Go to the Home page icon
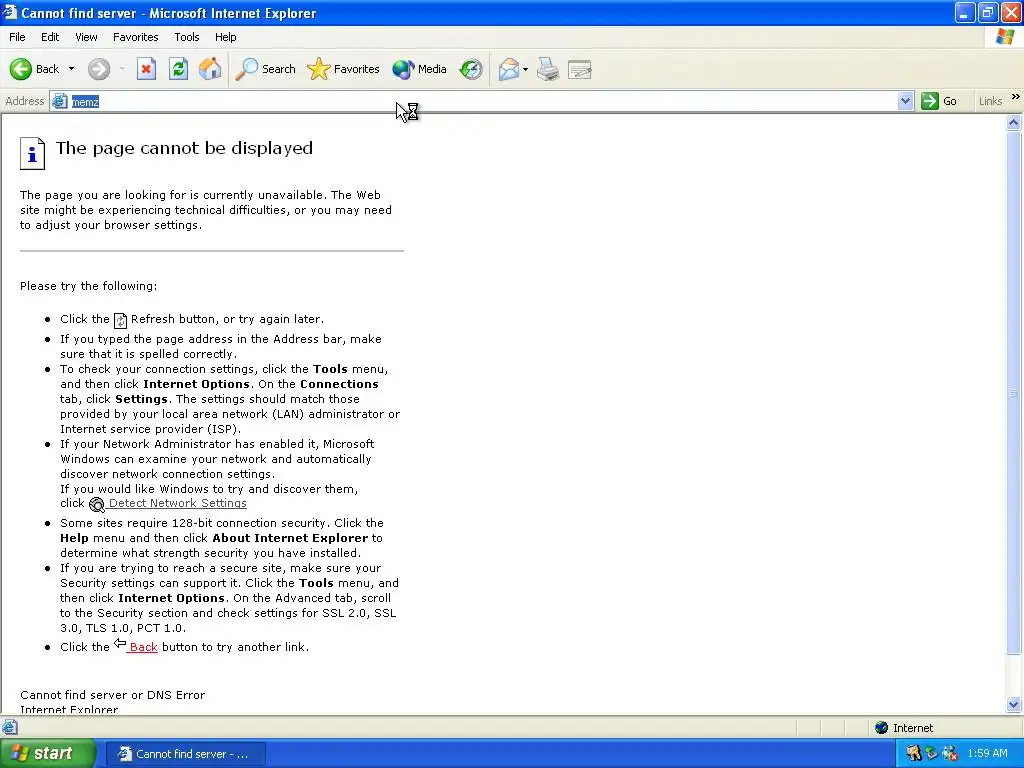Viewport: 1024px width, 768px height. pyautogui.click(x=210, y=69)
